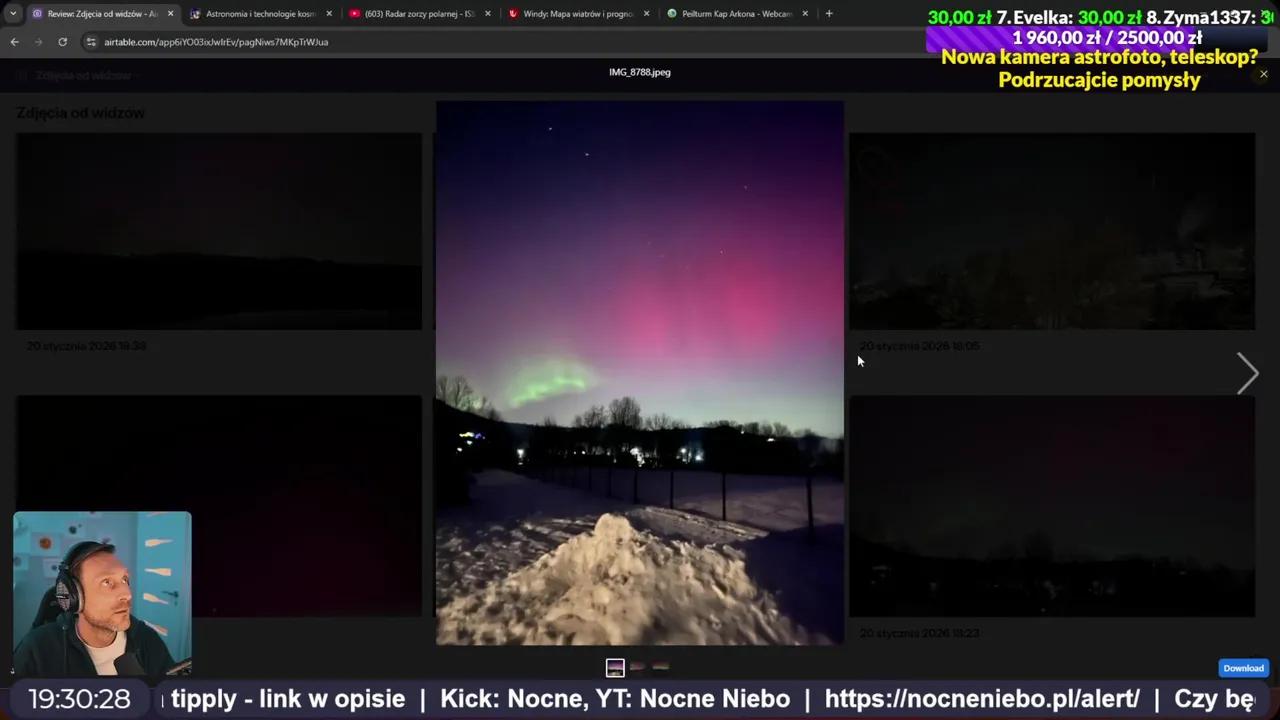
Task: Click the browser forward navigation arrow
Action: 38,42
